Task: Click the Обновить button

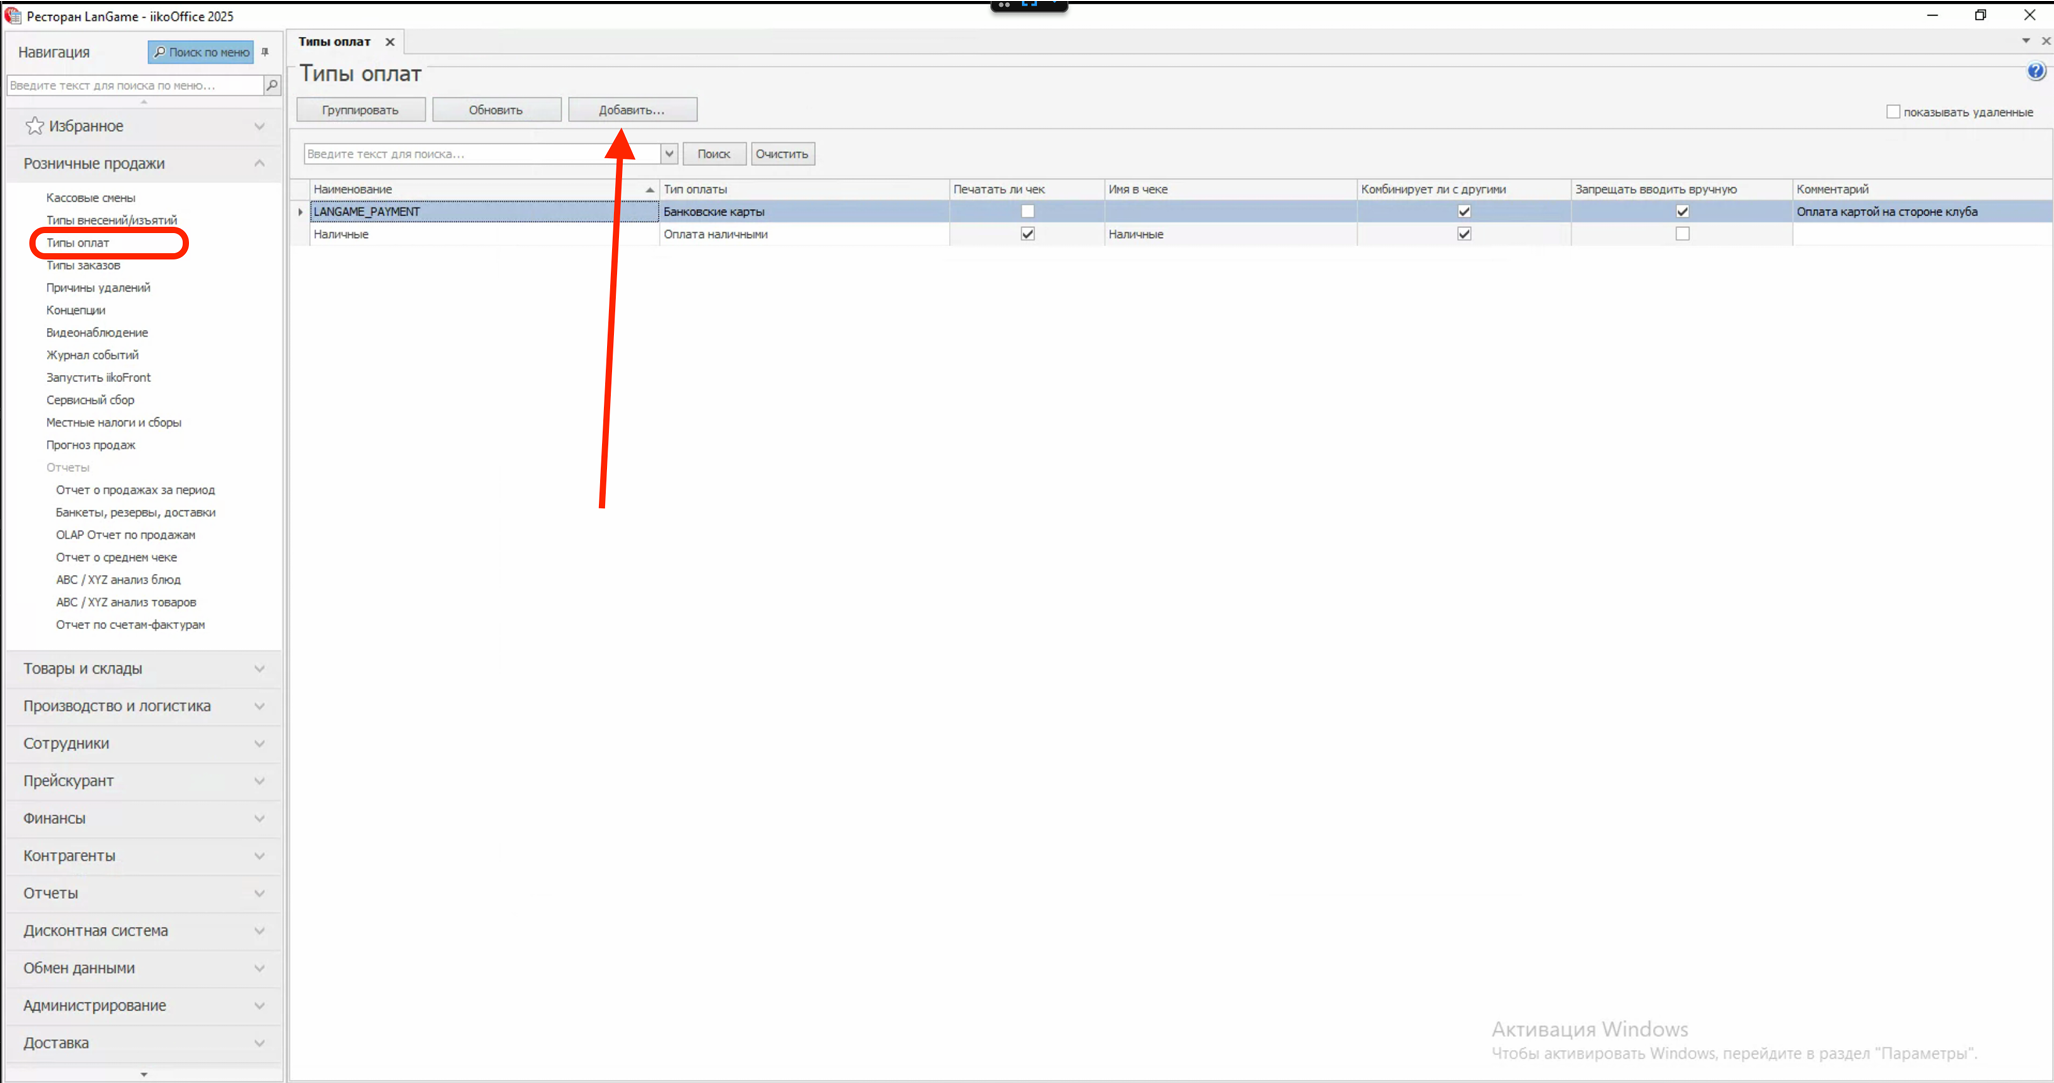Action: tap(496, 110)
